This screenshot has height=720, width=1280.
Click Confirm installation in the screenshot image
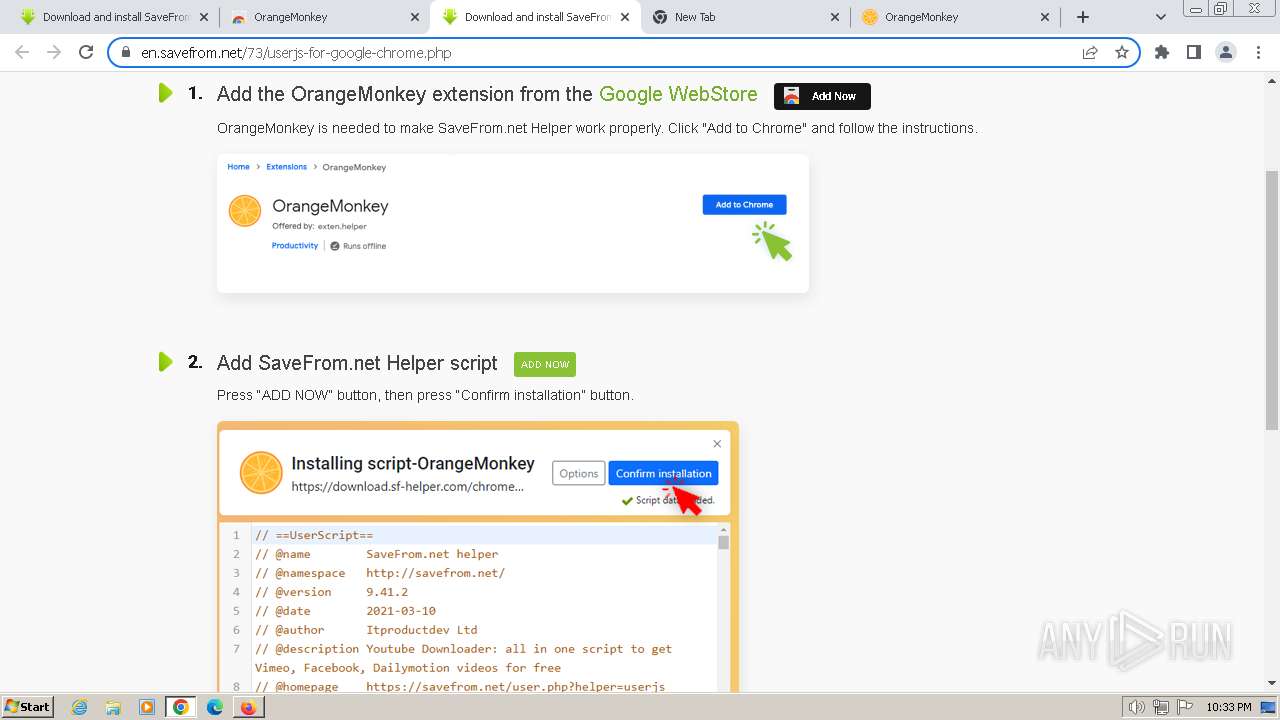(x=663, y=473)
